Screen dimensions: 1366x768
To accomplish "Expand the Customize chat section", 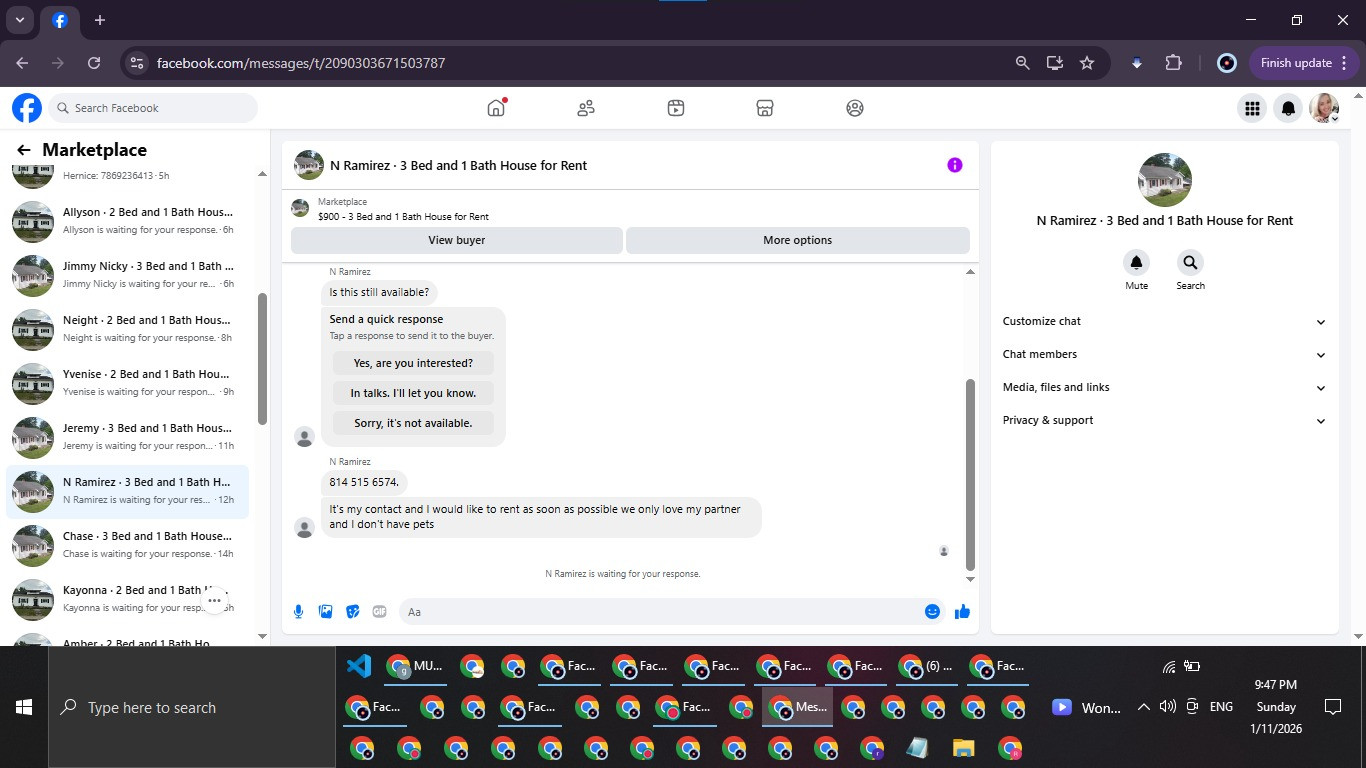I will (1165, 321).
